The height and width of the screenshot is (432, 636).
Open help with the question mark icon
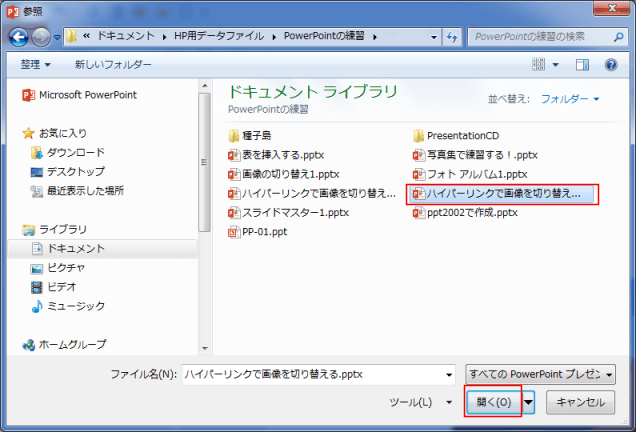pos(611,64)
